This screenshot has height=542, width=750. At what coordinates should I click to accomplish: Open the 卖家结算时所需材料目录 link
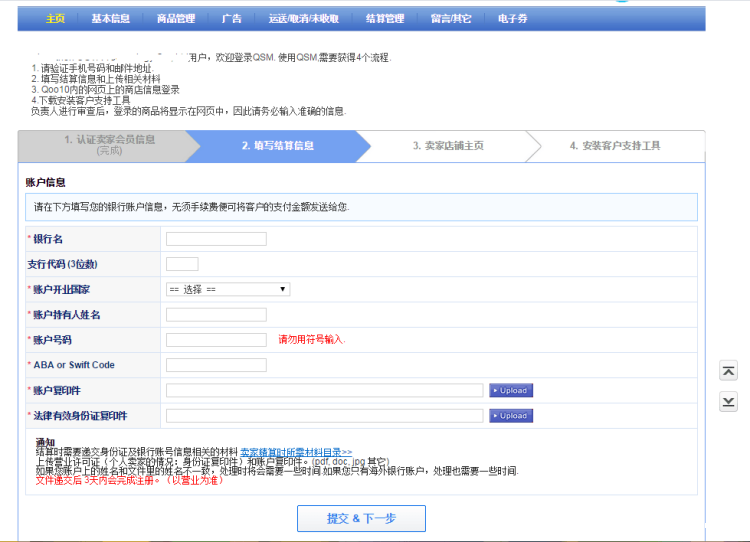pos(296,452)
